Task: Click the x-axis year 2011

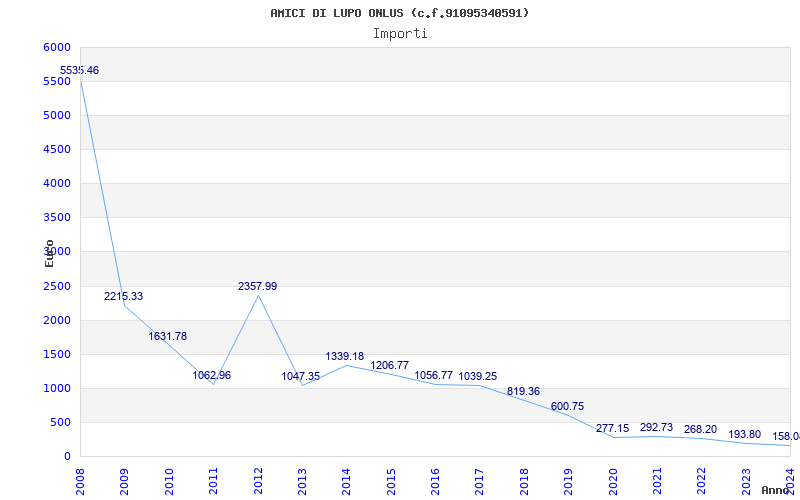Action: (213, 482)
